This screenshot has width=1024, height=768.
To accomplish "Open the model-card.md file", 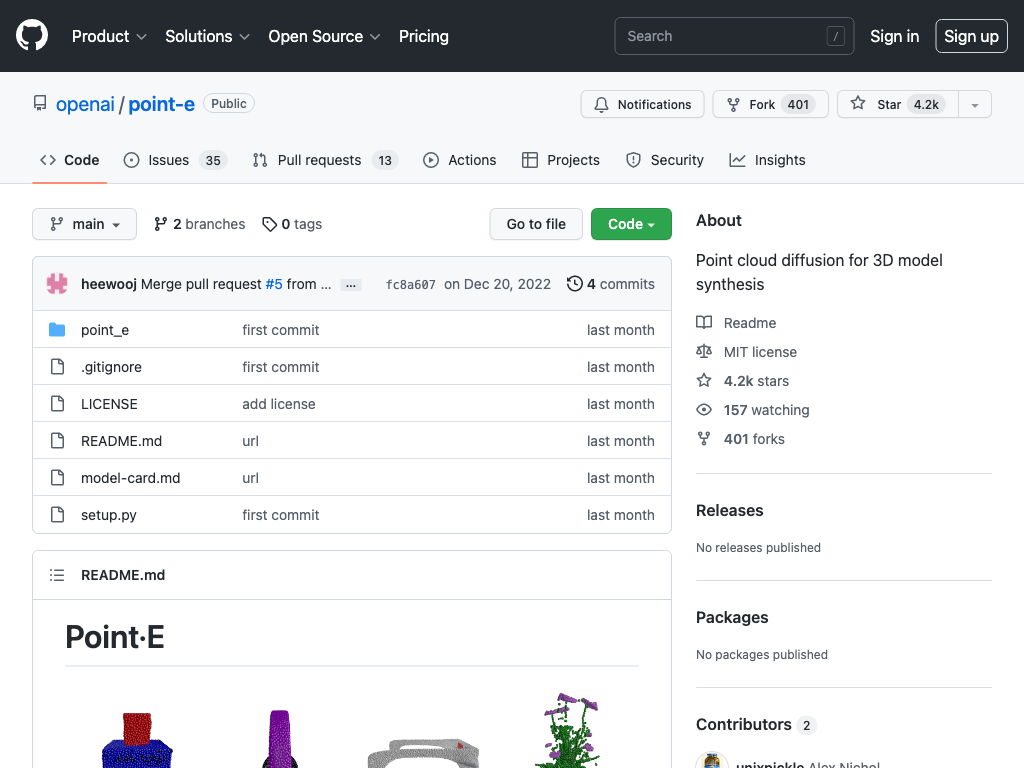I will tap(131, 478).
